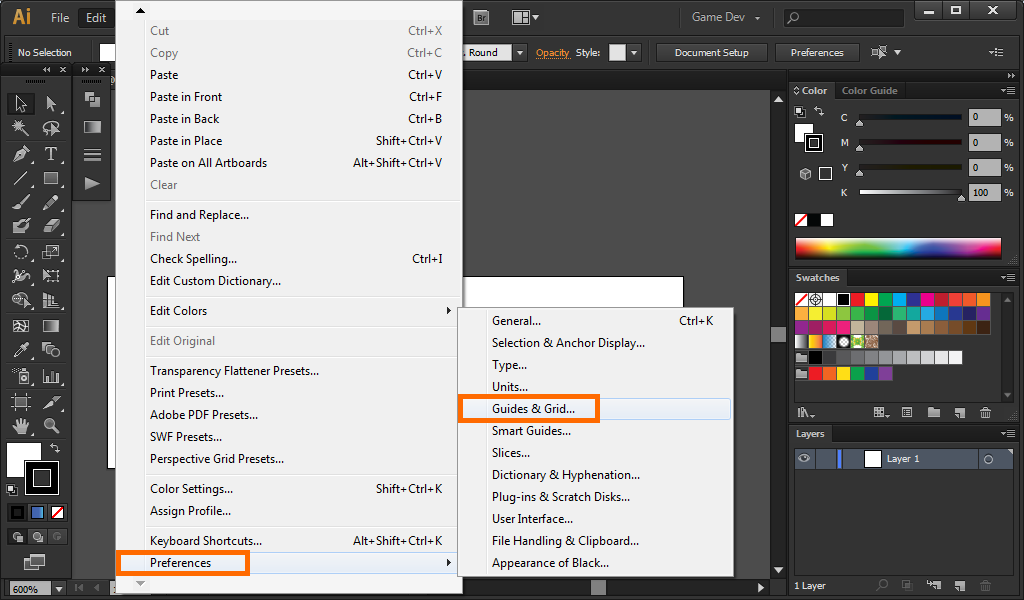Open the Style dropdown arrow

pos(634,53)
